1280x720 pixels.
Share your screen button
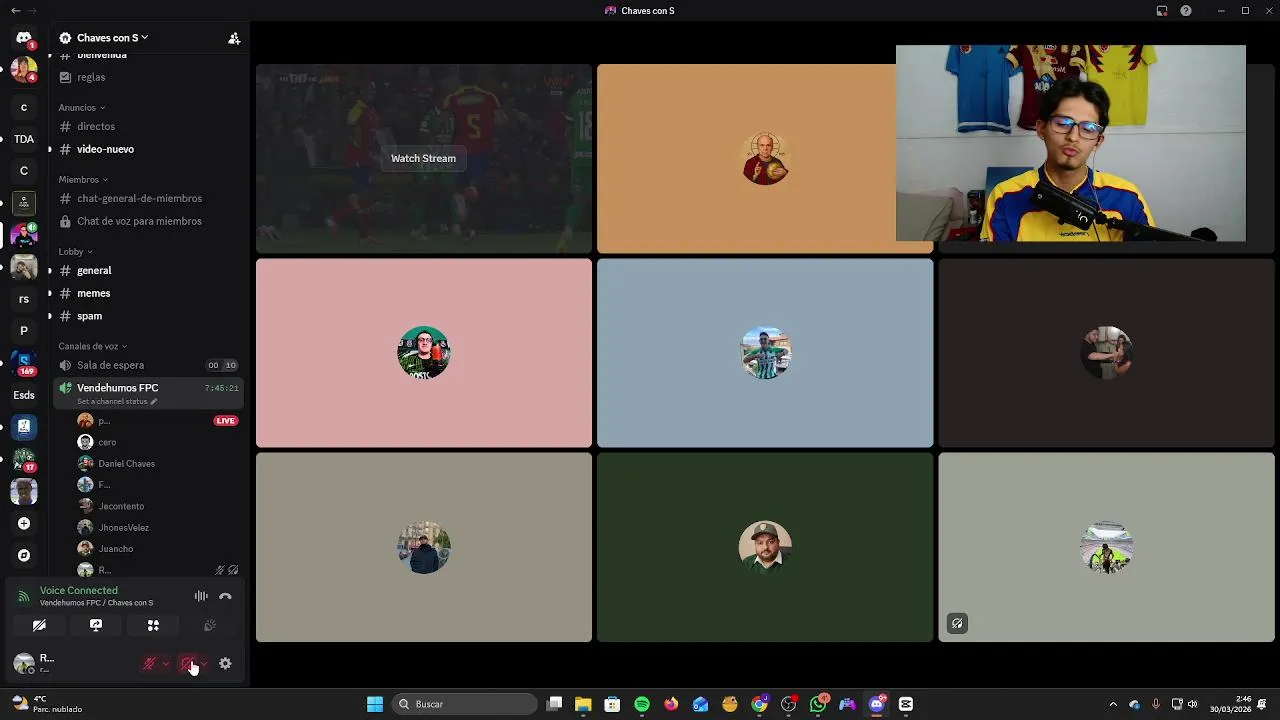pyautogui.click(x=96, y=625)
